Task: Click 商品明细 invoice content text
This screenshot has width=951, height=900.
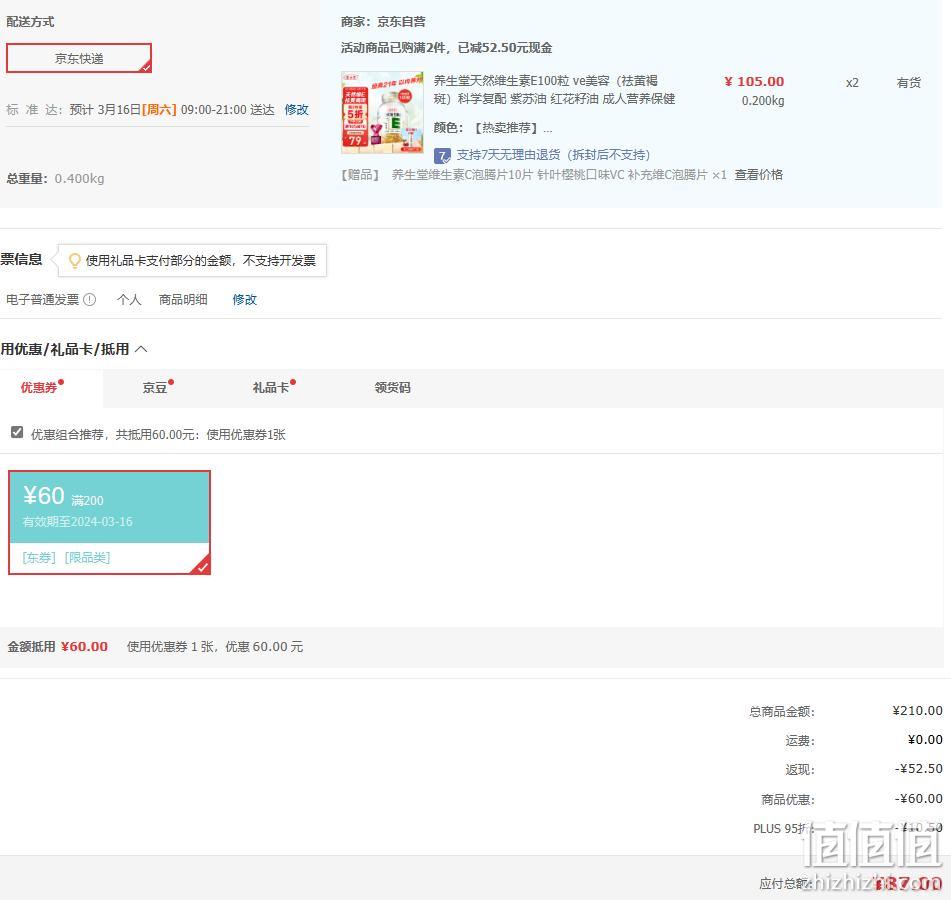Action: click(183, 300)
